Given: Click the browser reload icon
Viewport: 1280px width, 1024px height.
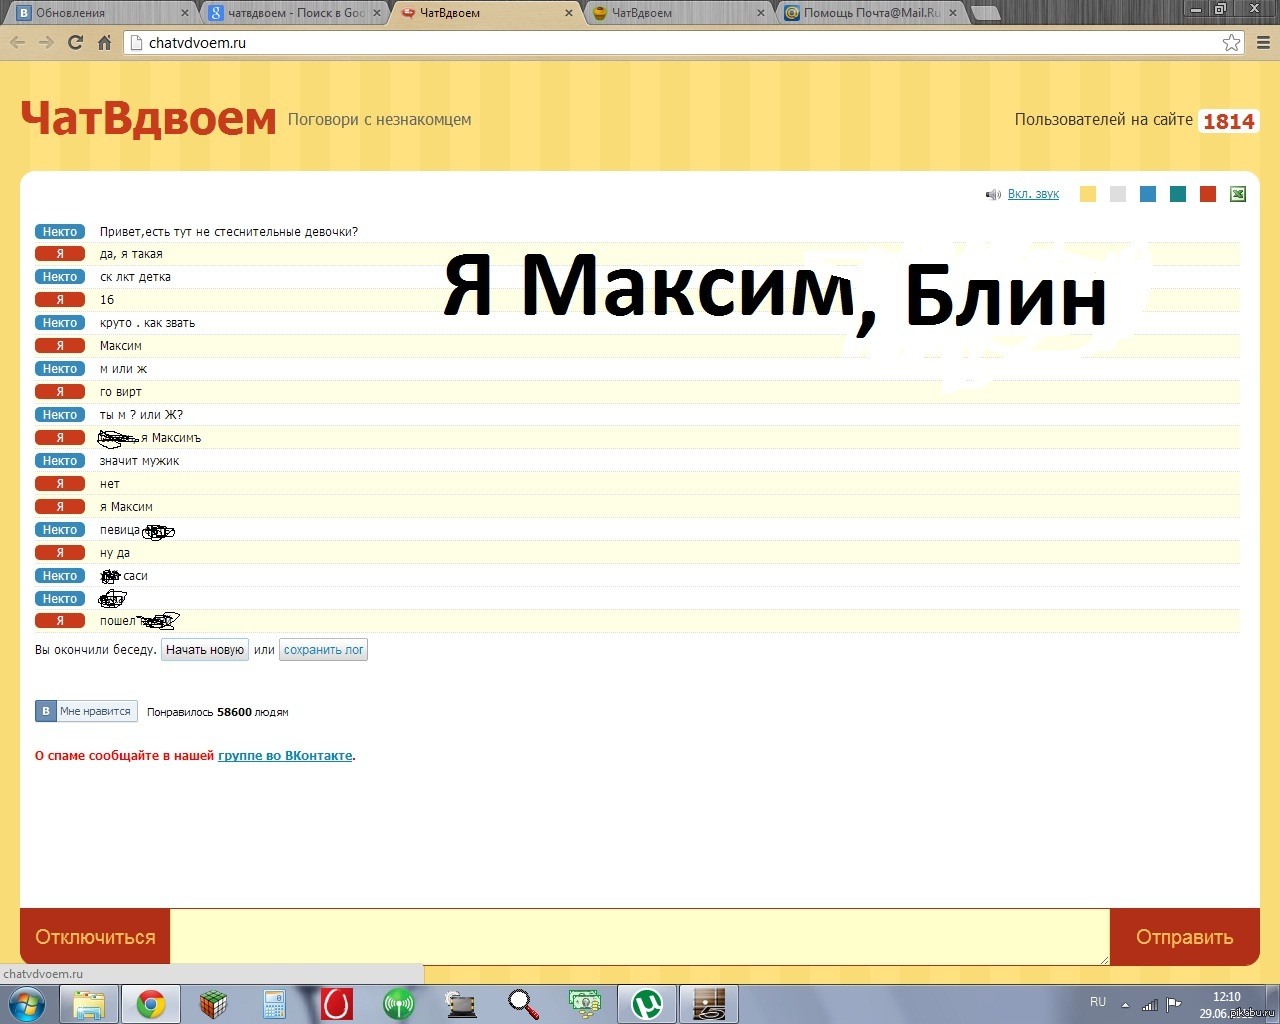Looking at the screenshot, I should tap(75, 42).
